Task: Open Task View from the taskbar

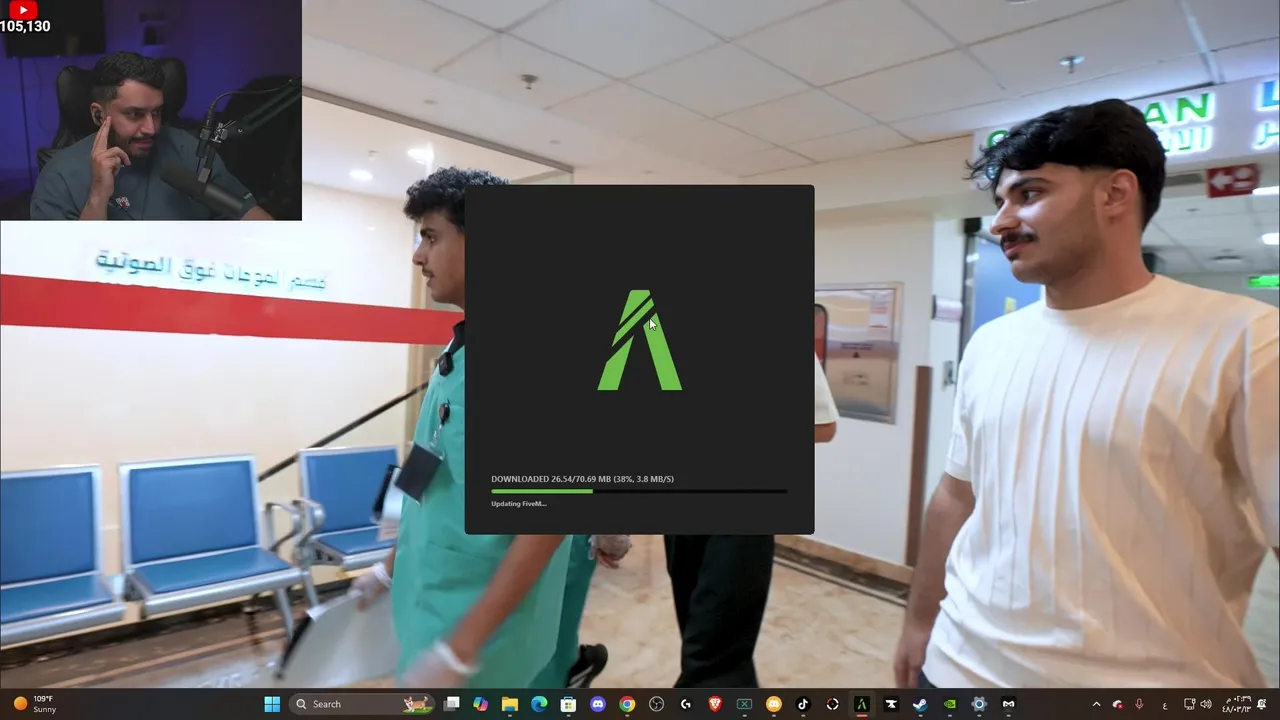Action: coord(452,704)
